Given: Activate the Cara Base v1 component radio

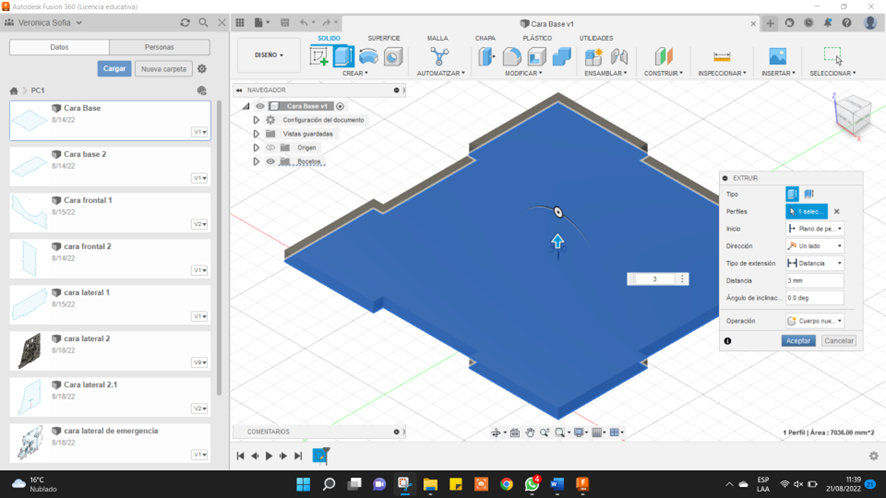Looking at the screenshot, I should point(340,106).
